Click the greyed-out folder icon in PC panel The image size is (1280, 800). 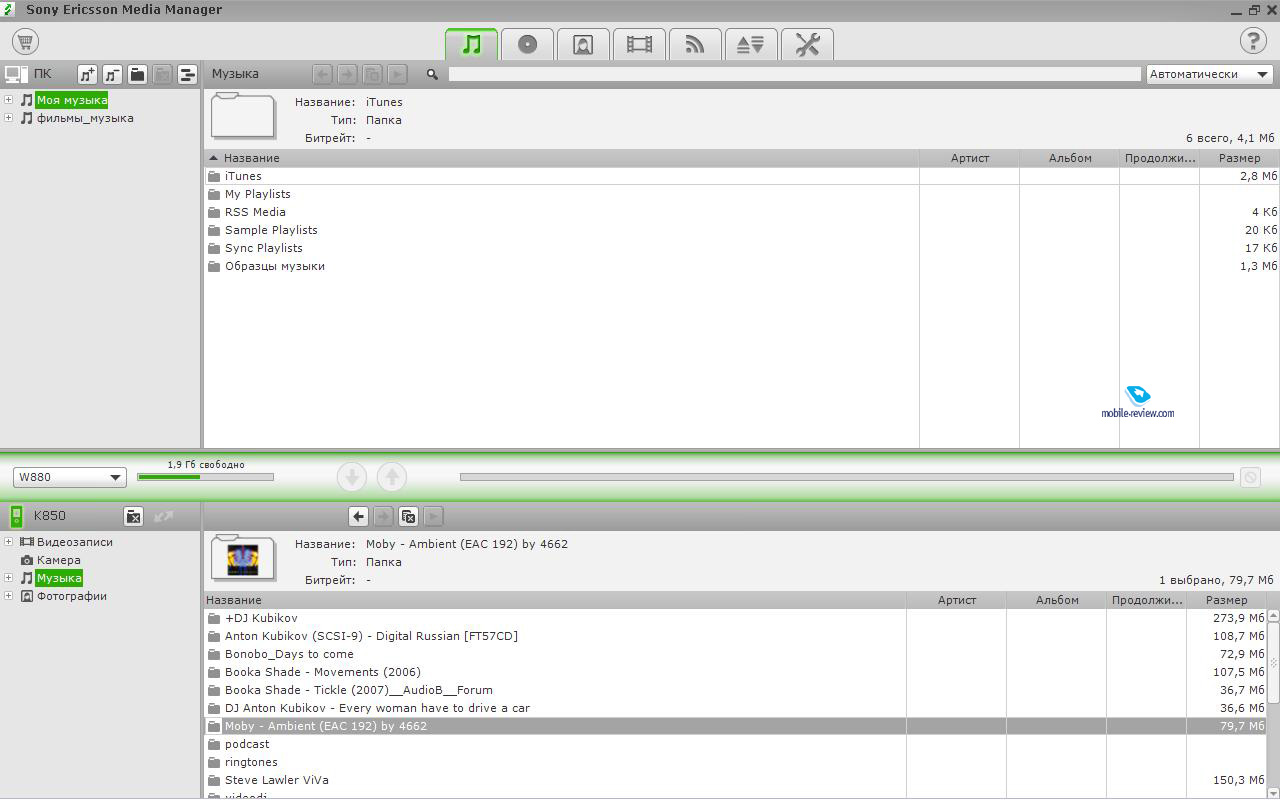point(162,74)
